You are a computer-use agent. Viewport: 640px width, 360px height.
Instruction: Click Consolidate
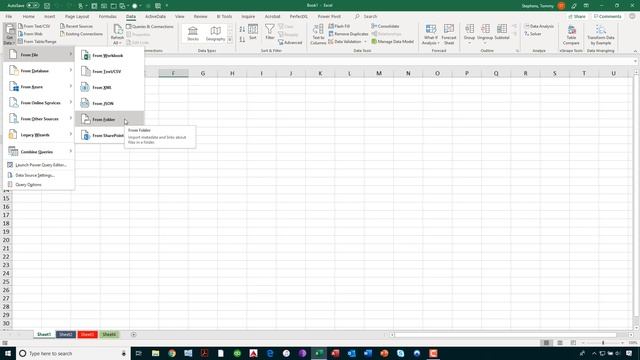(x=385, y=26)
